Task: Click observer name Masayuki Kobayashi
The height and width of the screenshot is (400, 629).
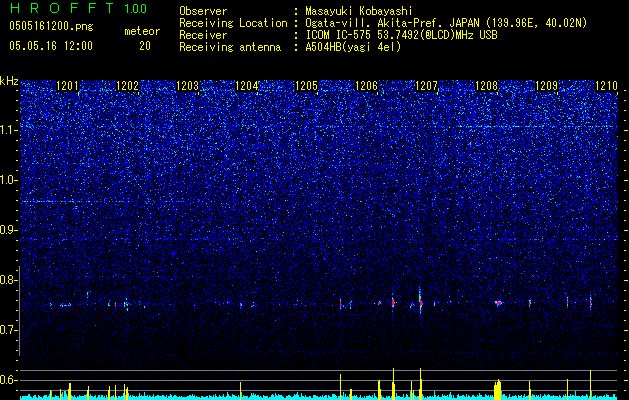Action: [359, 11]
